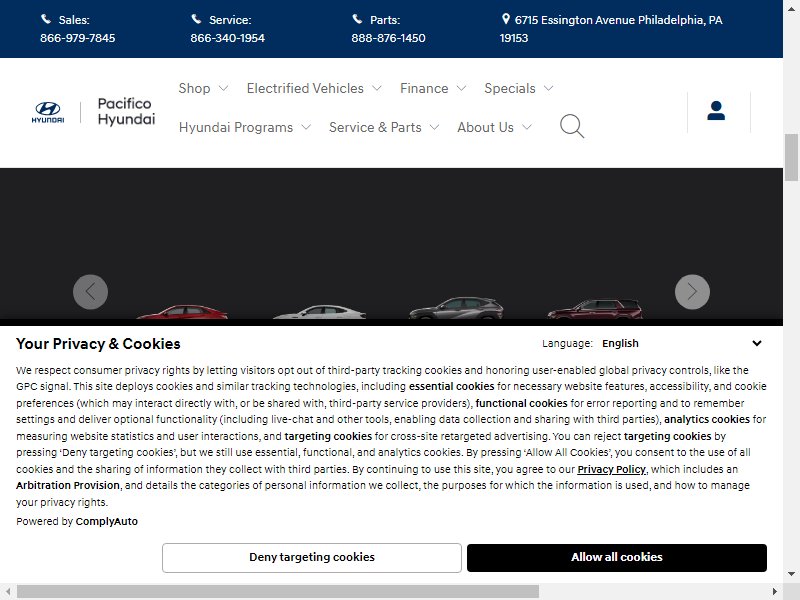
Task: Open the Shop menu item
Action: tap(194, 88)
